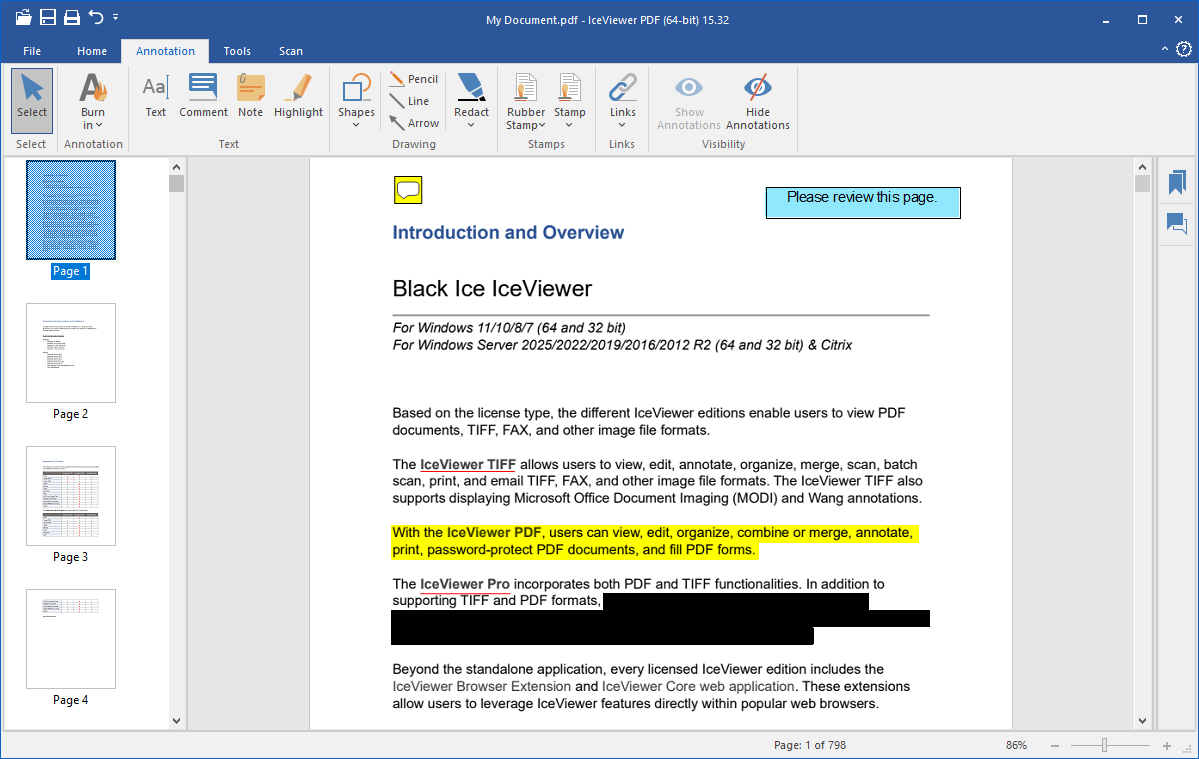
Task: Open the Comments panel icon
Action: (x=1177, y=223)
